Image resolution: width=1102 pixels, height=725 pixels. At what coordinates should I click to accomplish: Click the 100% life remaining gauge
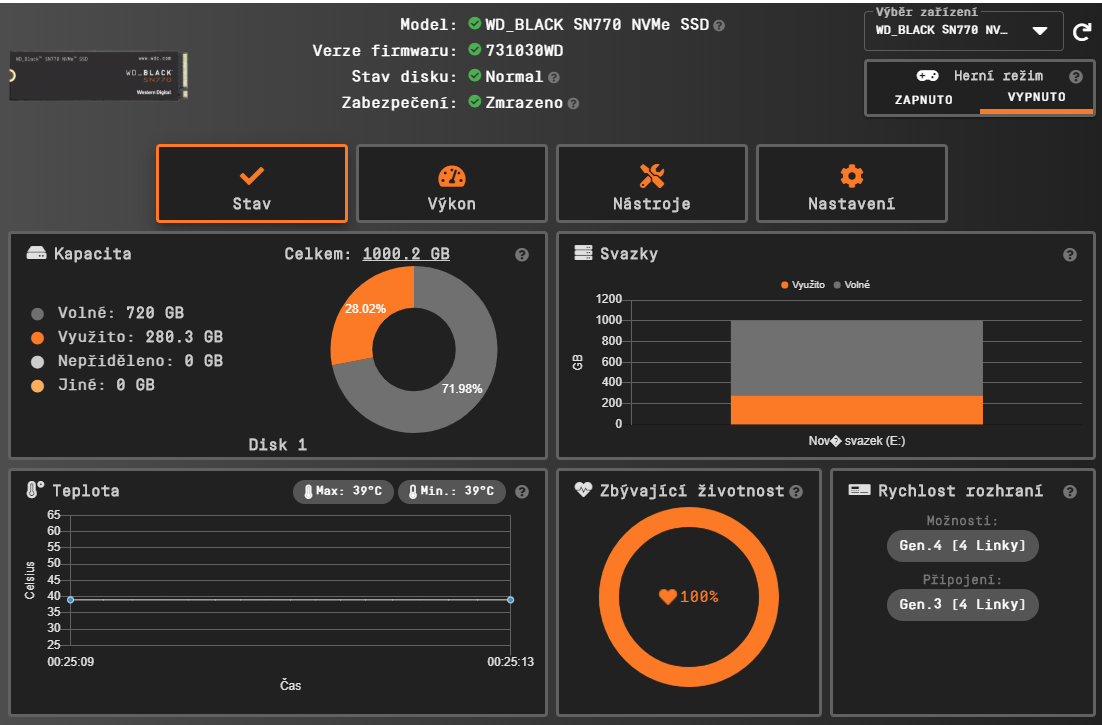click(689, 597)
